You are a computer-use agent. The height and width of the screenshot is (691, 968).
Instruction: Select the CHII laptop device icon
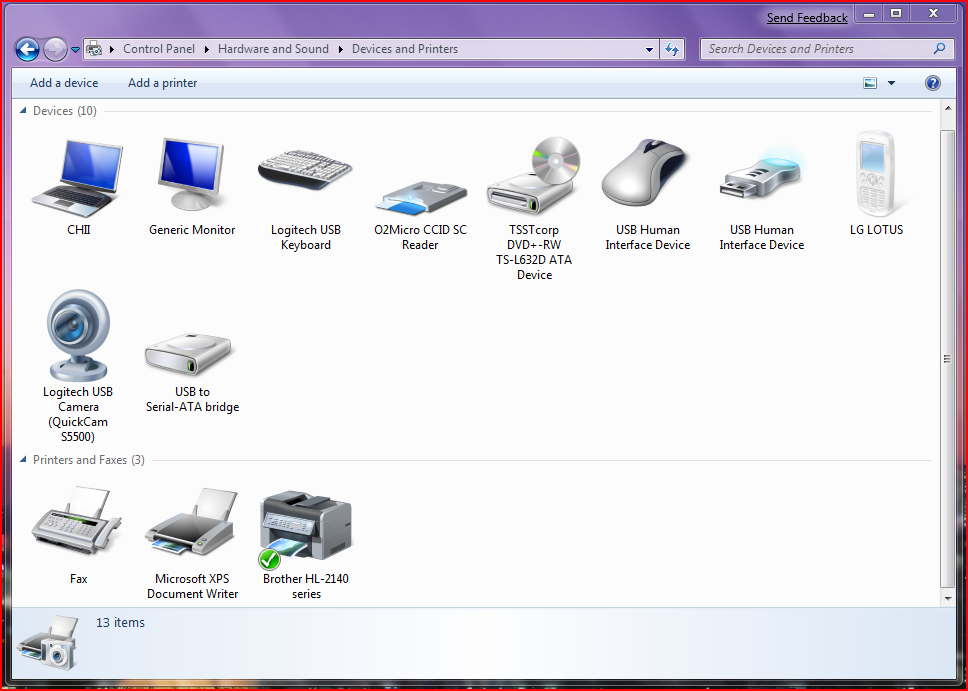point(78,177)
